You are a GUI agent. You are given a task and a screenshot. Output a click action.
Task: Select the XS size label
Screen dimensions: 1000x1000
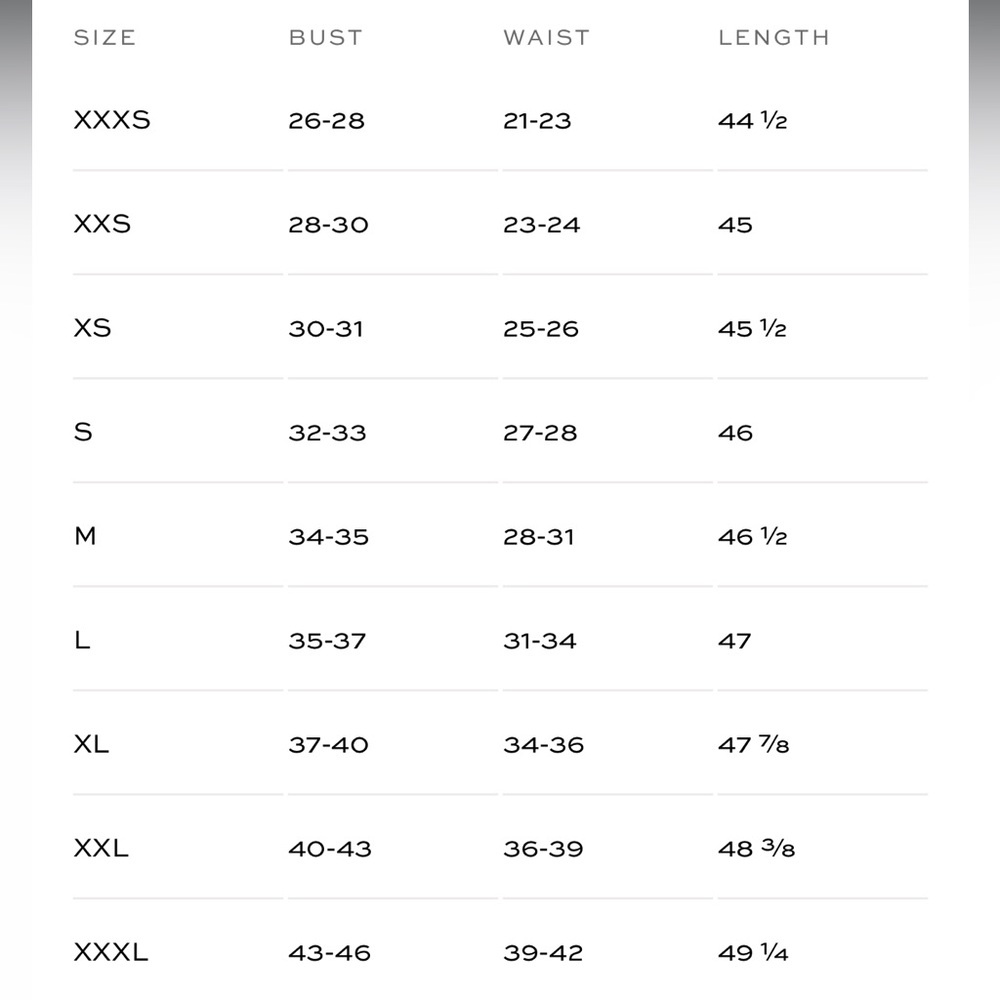(92, 328)
